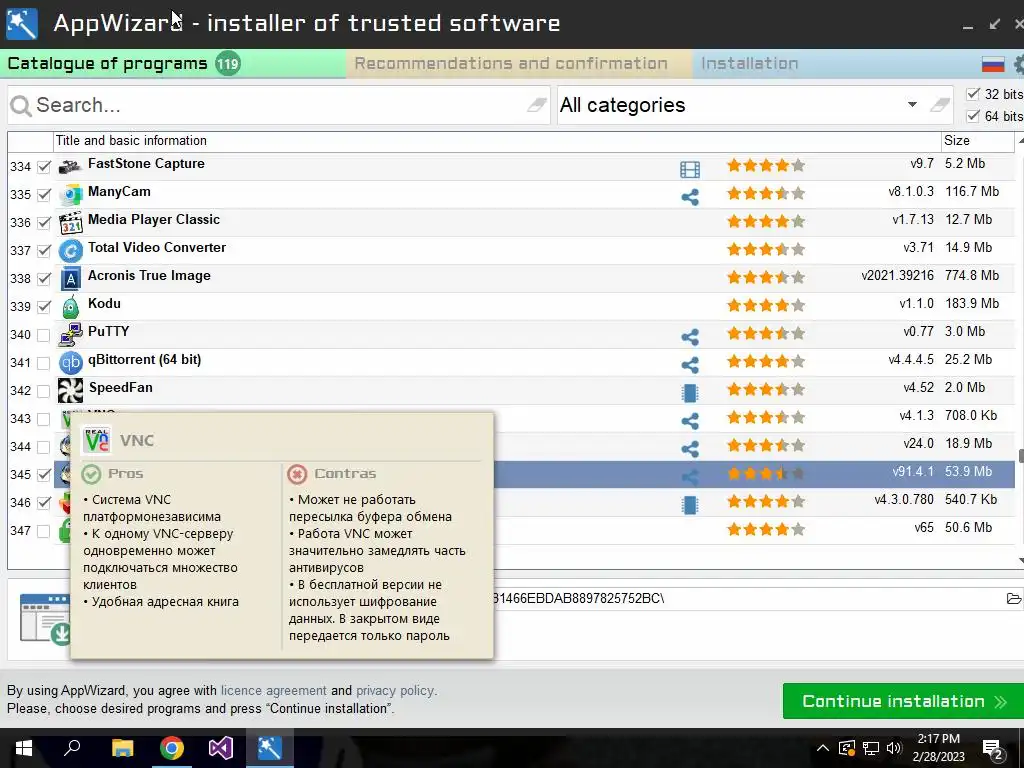Click the FastStone Capture program icon
The width and height of the screenshot is (1024, 768).
click(x=71, y=167)
